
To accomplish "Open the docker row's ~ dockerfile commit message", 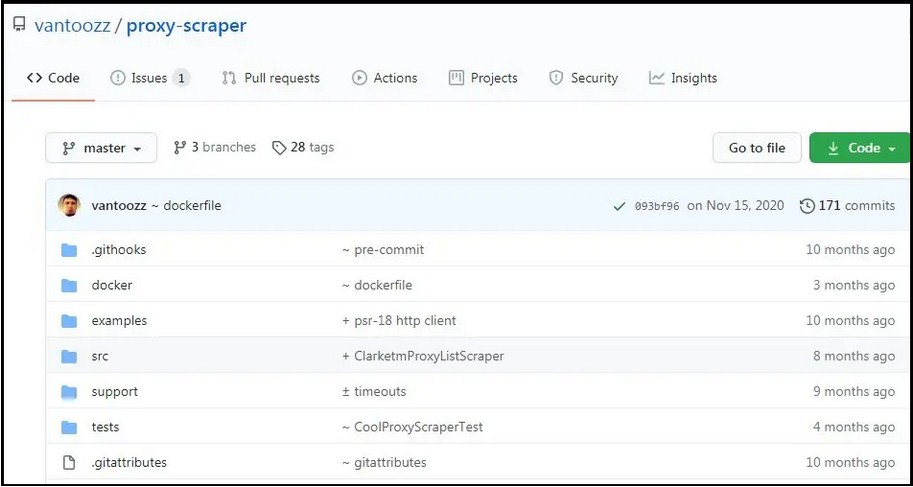I will (377, 285).
